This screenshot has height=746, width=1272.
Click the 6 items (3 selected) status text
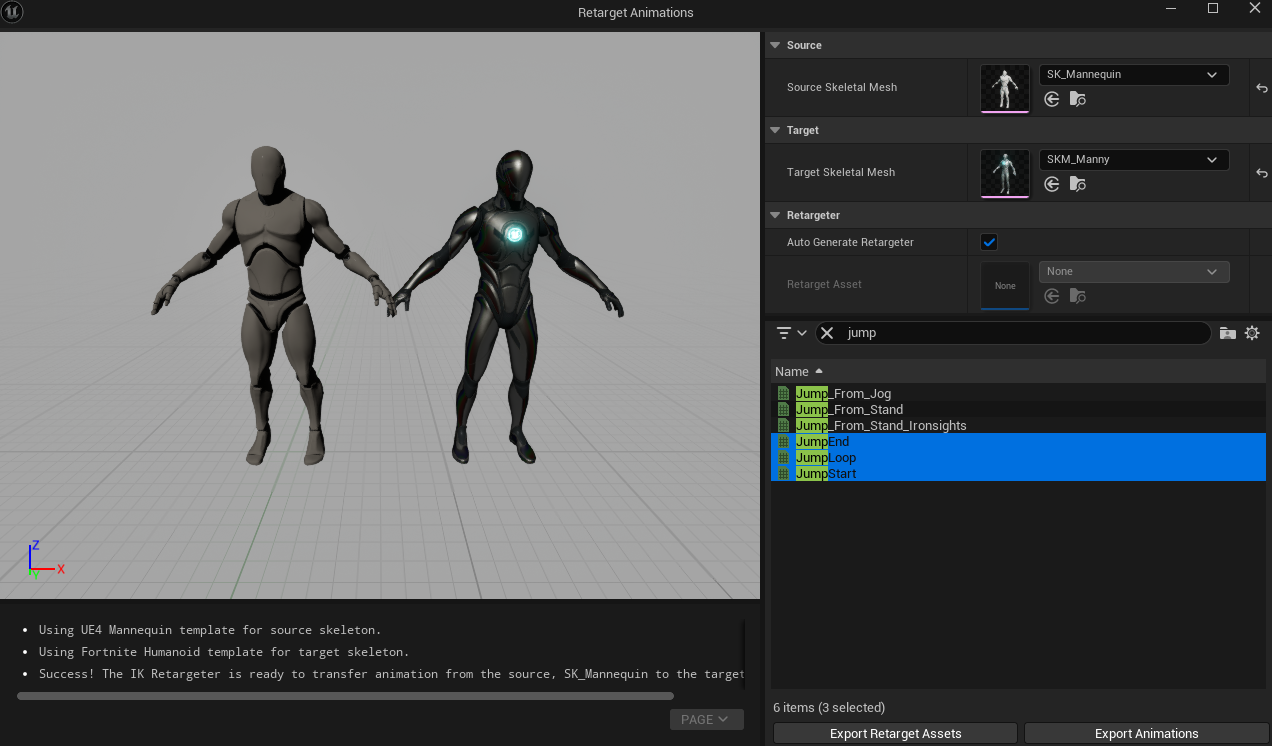[x=829, y=708]
